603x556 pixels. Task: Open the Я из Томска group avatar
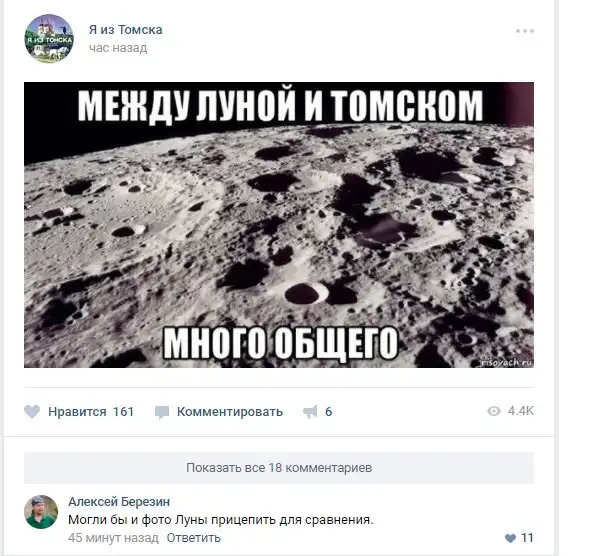[49, 38]
